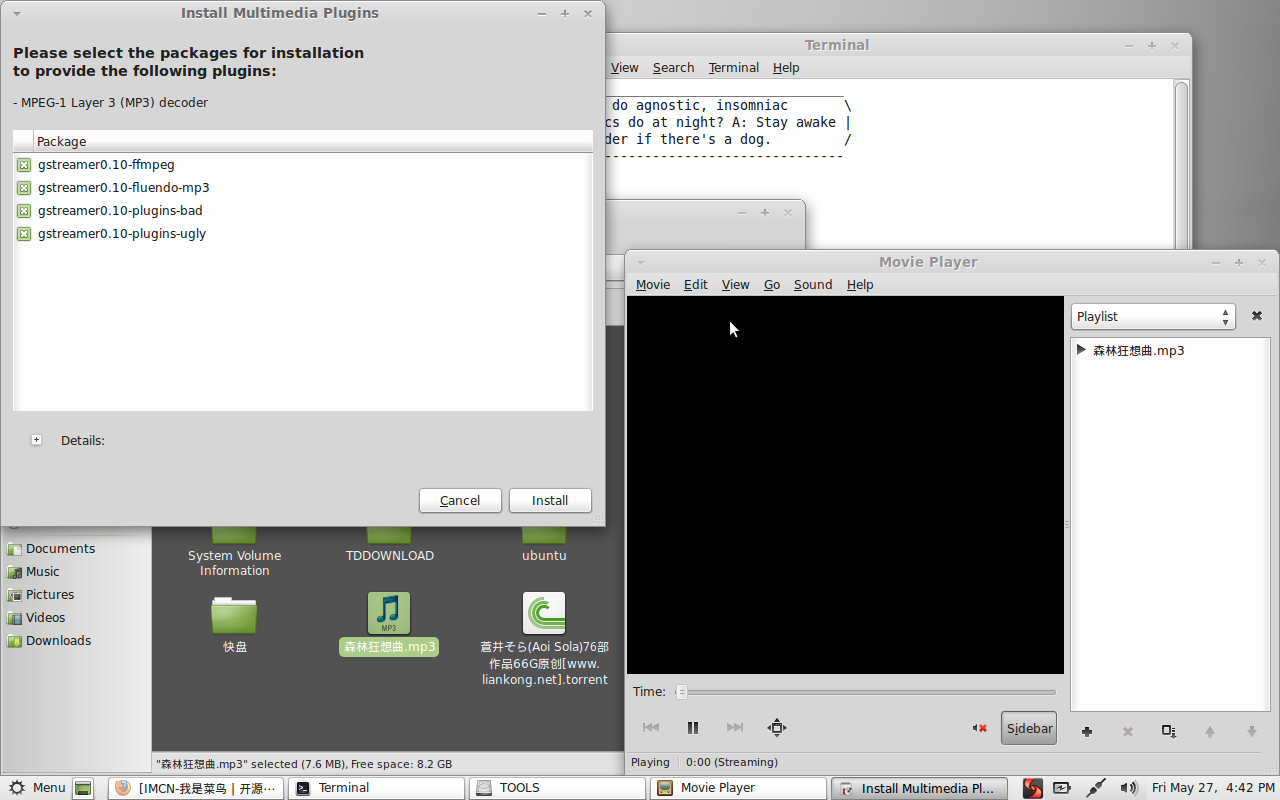Mute the Movie Player audio
Image resolution: width=1280 pixels, height=800 pixels.
tap(978, 727)
